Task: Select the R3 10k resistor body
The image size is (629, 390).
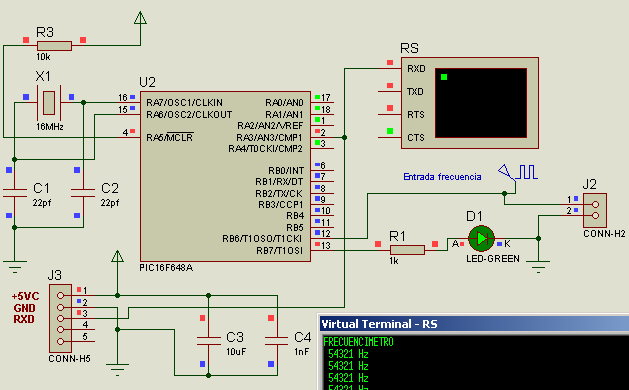Action: coord(54,46)
